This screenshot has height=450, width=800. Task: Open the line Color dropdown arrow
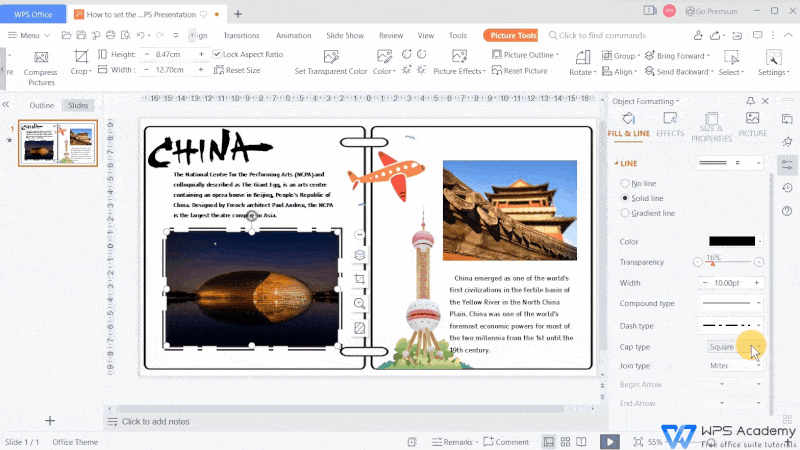760,241
